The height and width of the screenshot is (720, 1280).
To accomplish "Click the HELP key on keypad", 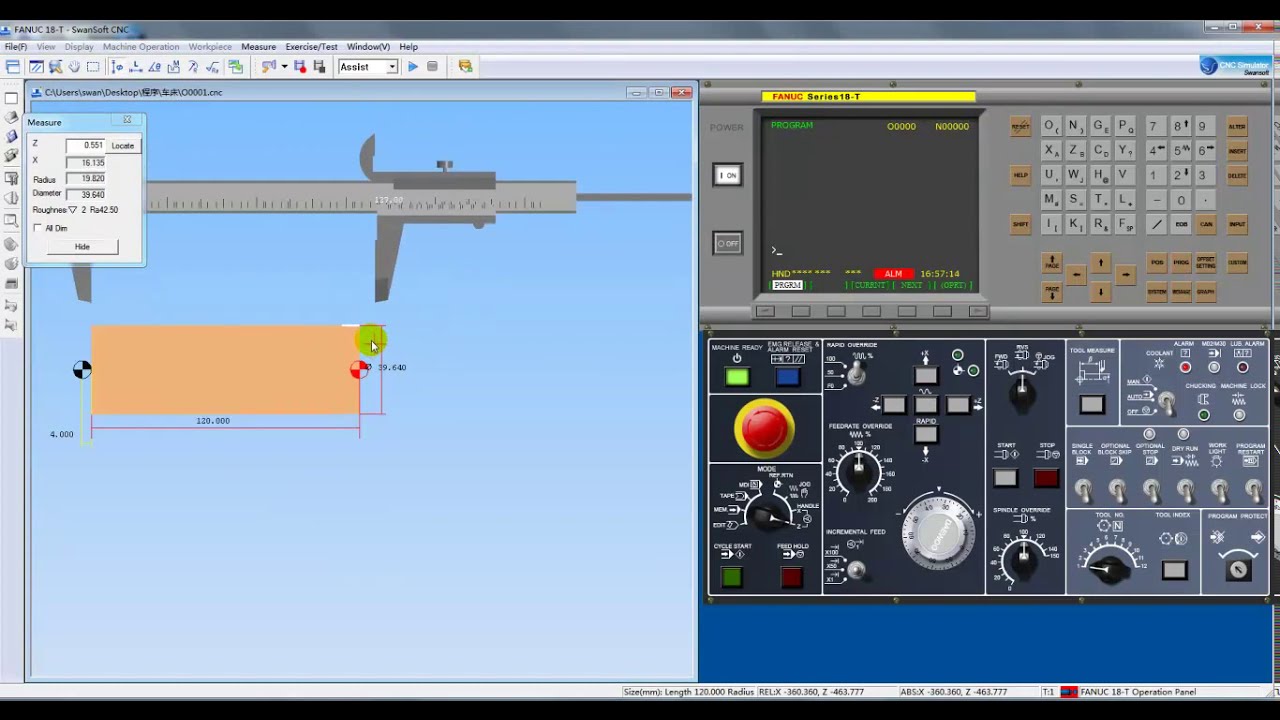I will coord(1020,175).
